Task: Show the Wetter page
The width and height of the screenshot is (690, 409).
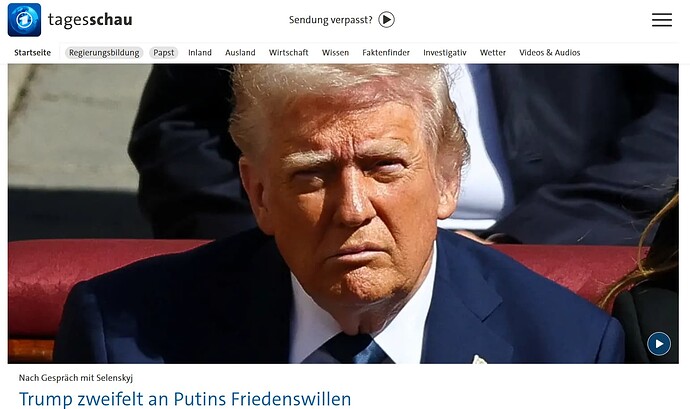Action: click(493, 53)
